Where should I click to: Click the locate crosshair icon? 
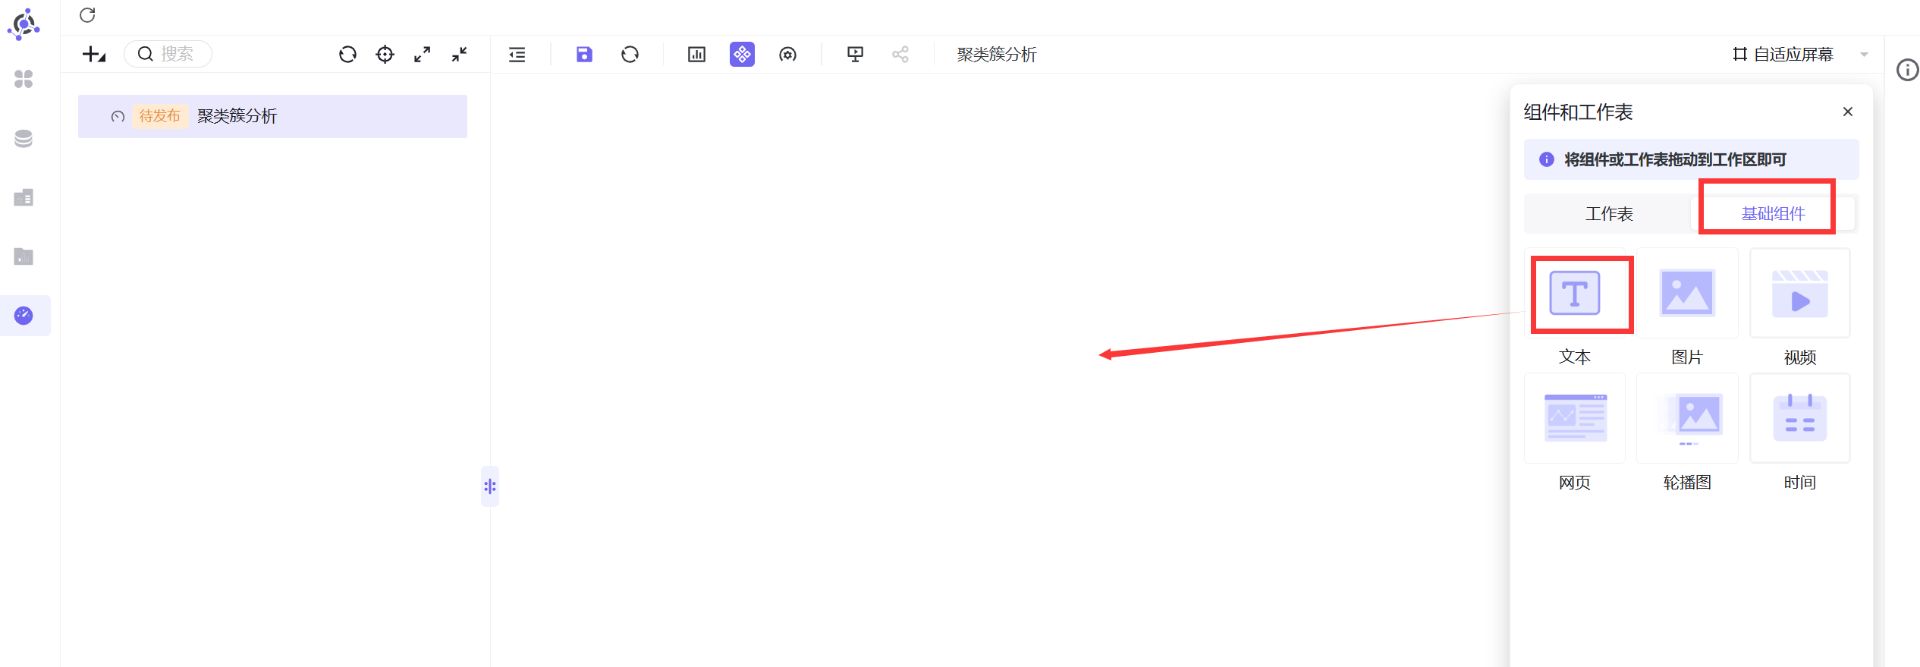(x=385, y=54)
